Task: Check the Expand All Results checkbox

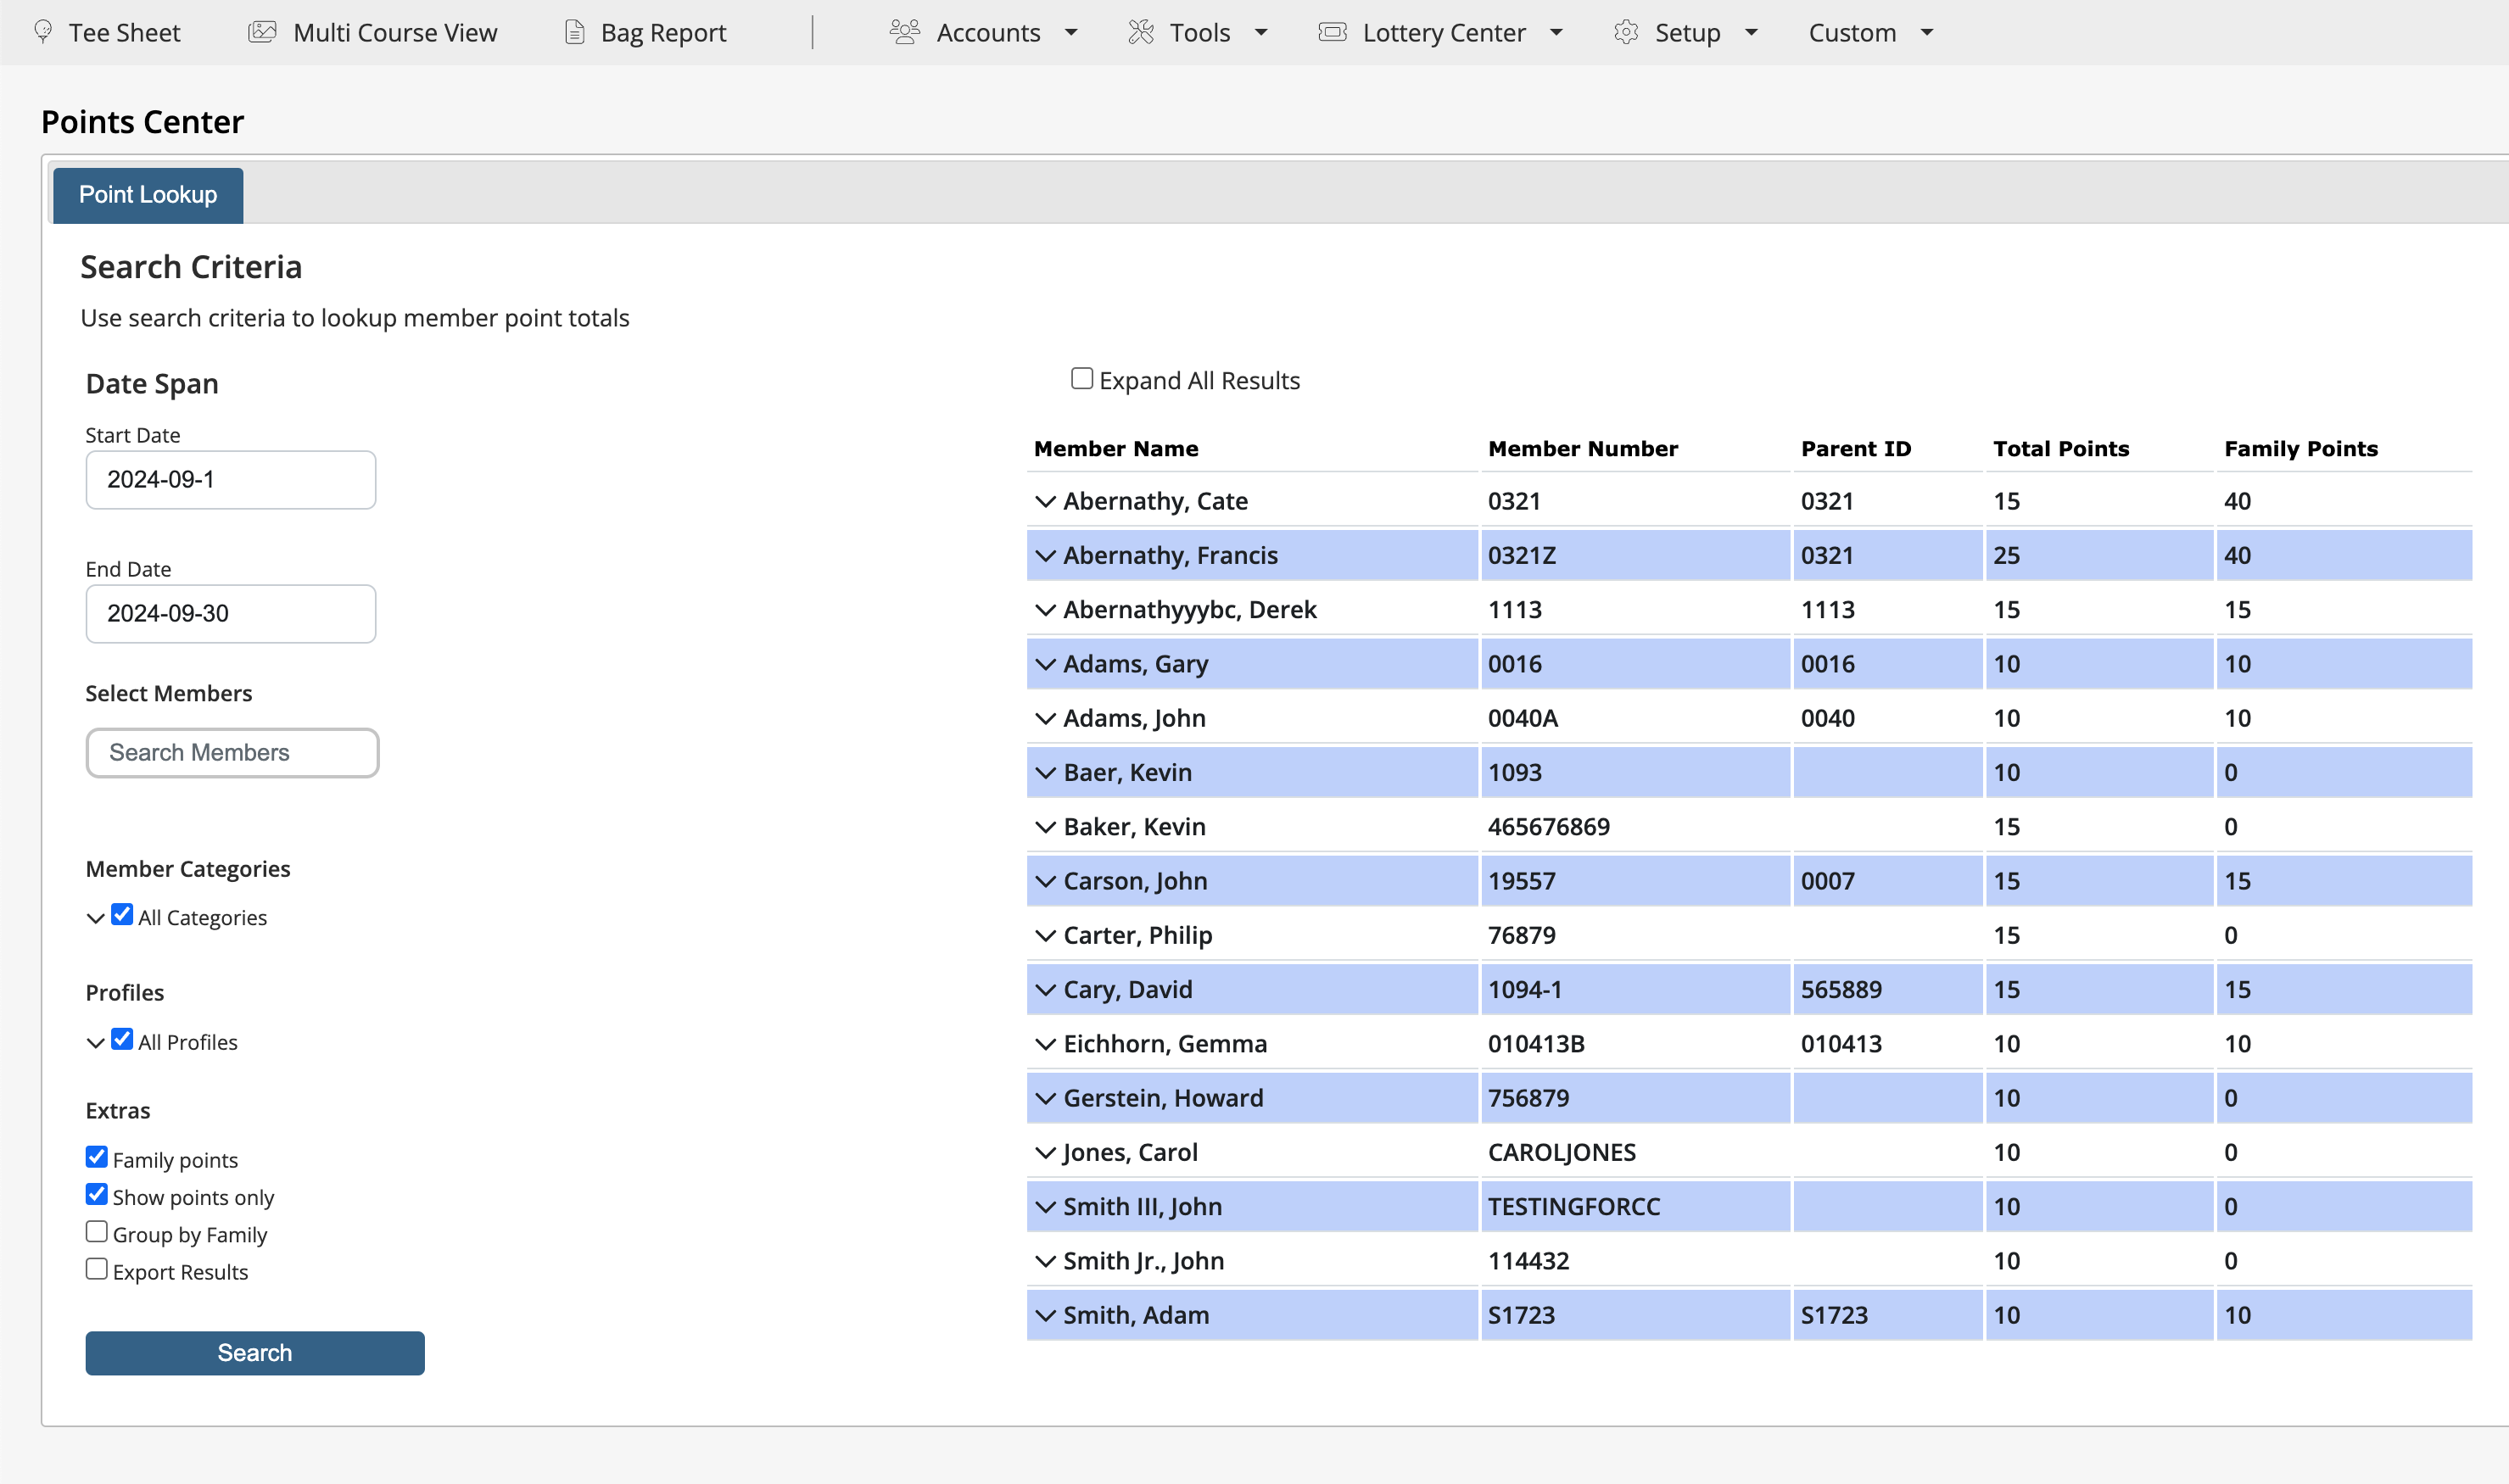Action: point(1082,378)
